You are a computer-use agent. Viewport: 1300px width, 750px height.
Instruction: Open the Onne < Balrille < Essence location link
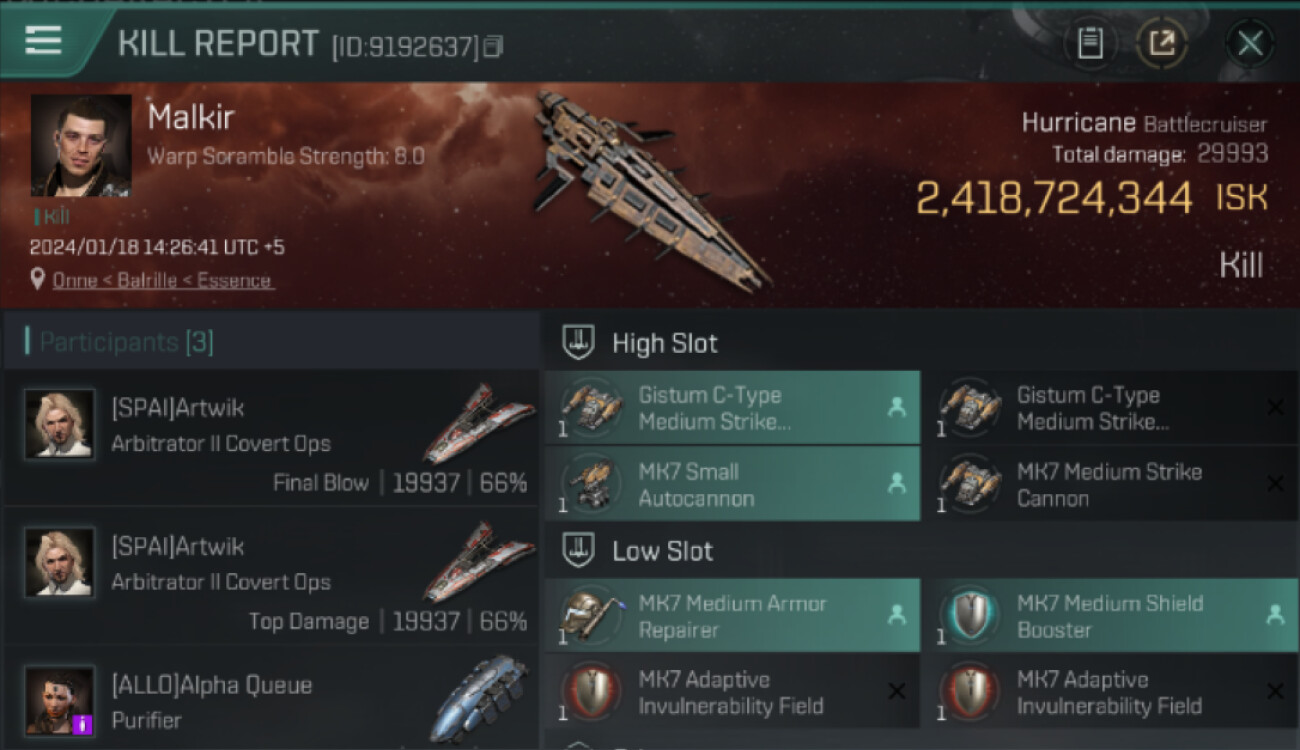(x=162, y=281)
